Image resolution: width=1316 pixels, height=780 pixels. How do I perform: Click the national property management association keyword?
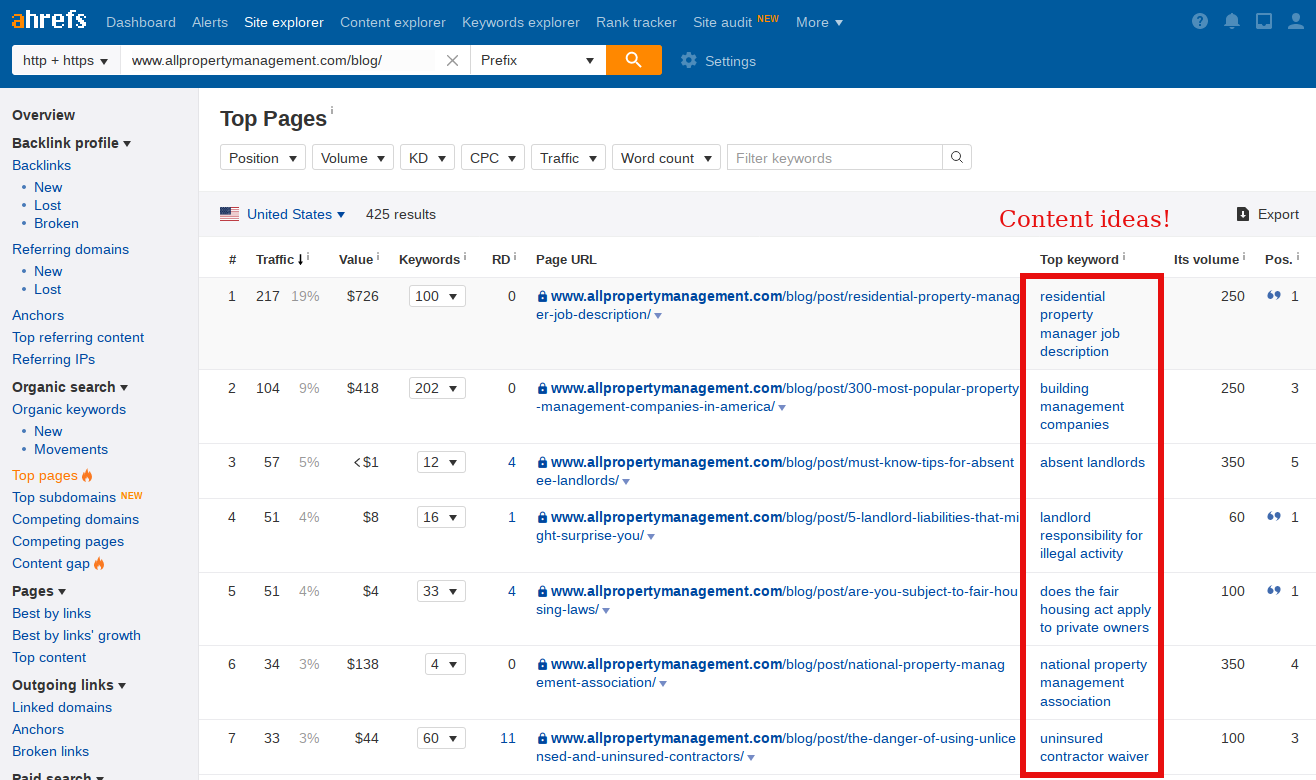[1093, 683]
